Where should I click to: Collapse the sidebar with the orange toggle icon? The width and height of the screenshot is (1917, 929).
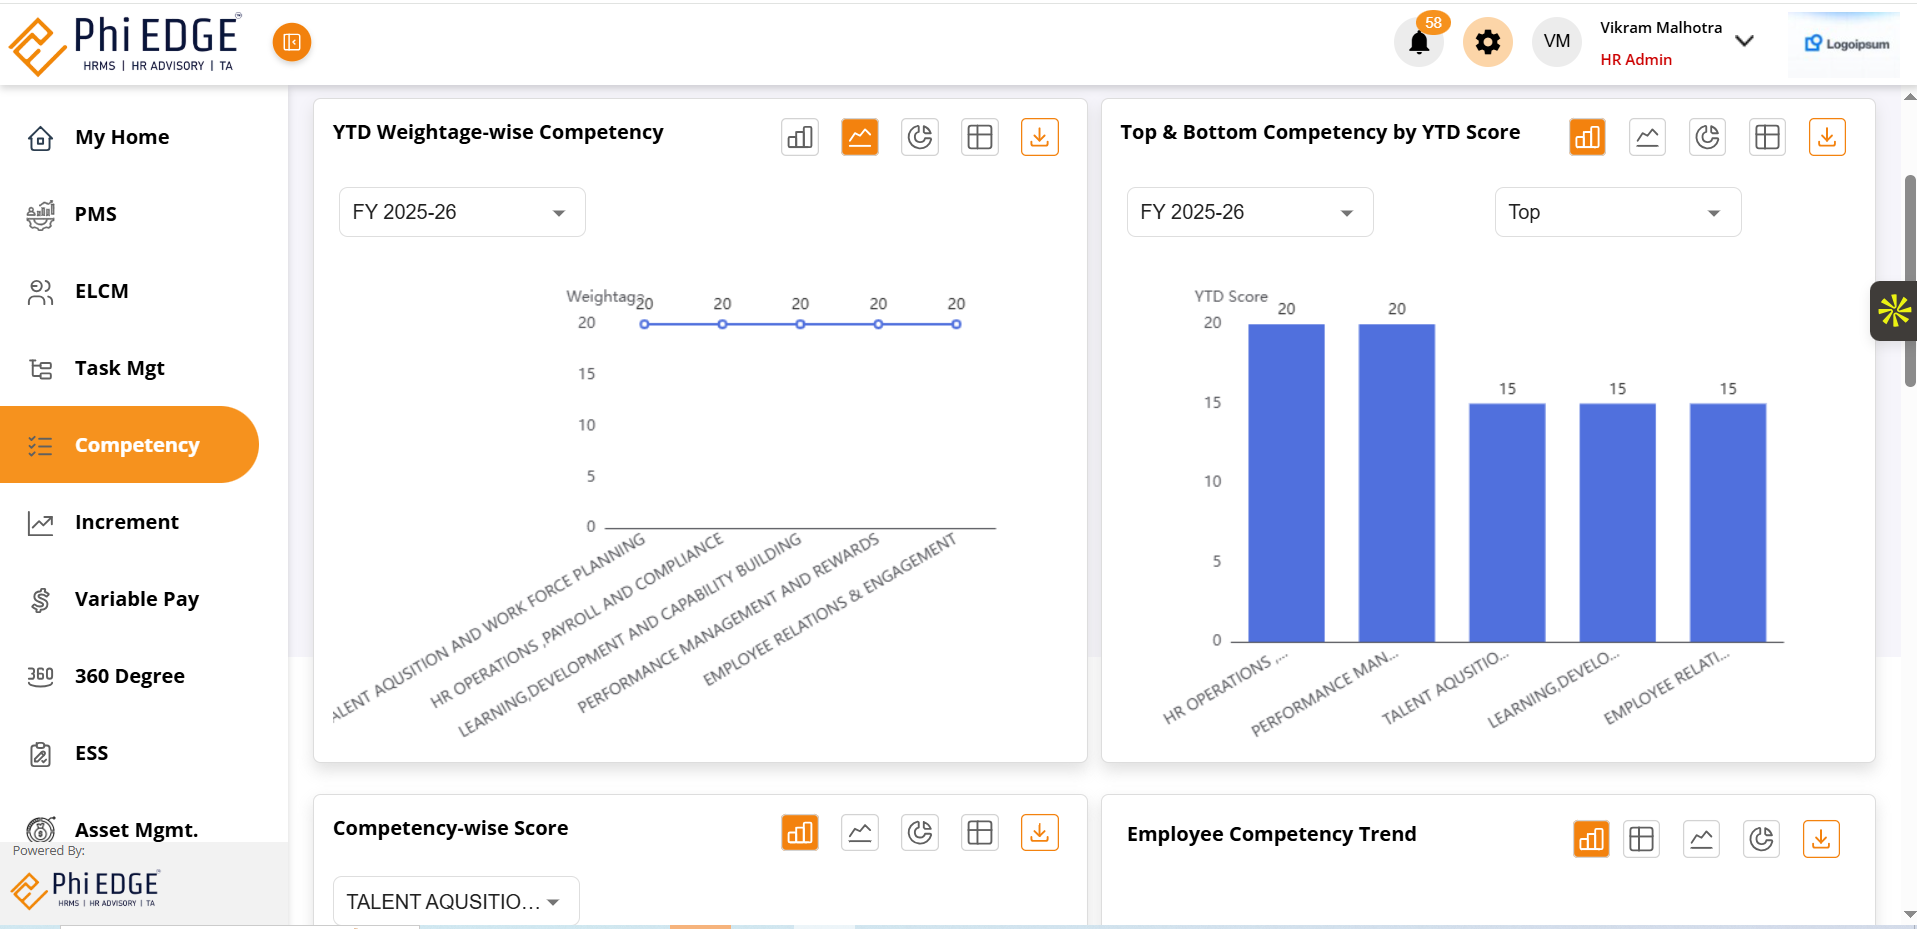point(292,42)
